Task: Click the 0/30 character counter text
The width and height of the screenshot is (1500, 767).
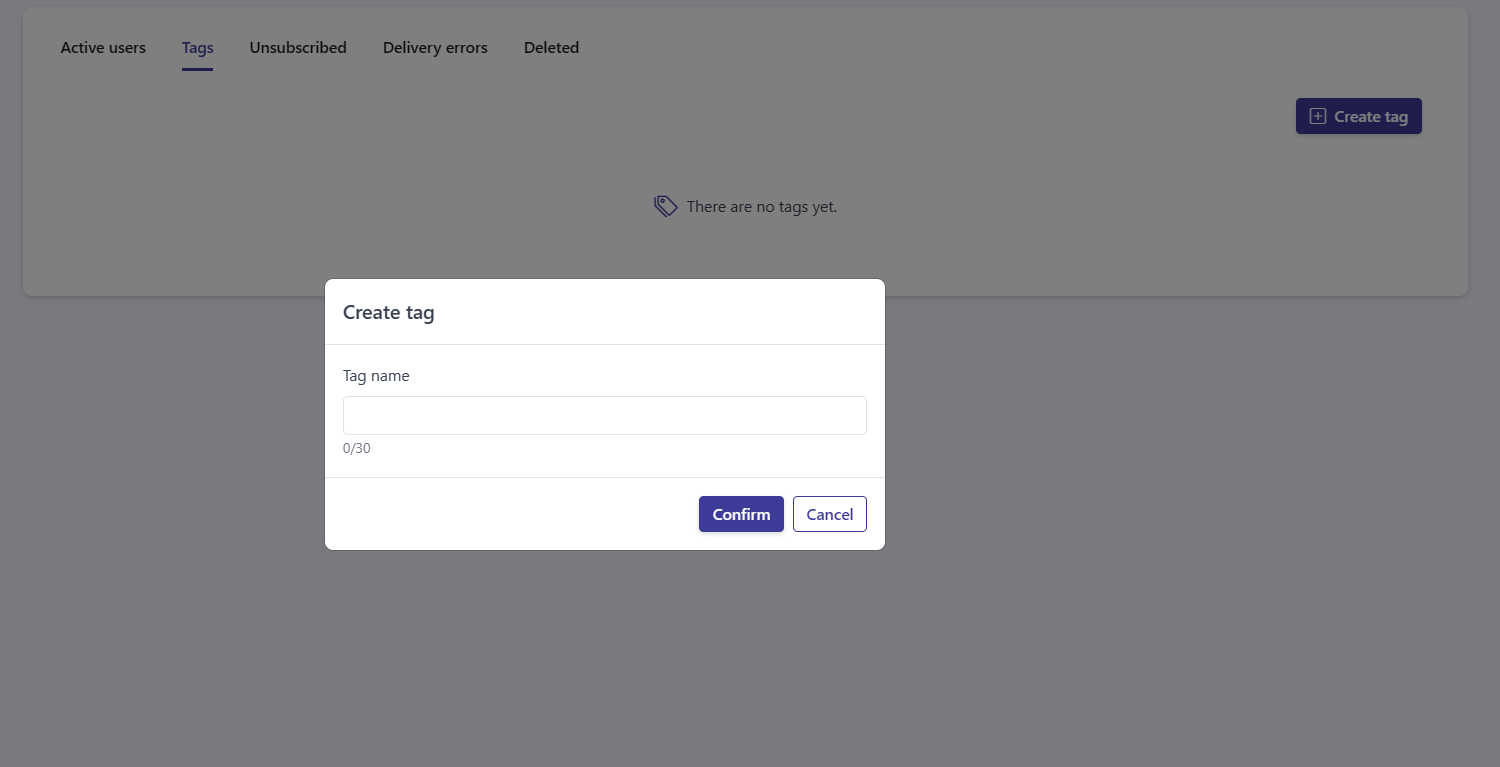Action: point(357,448)
